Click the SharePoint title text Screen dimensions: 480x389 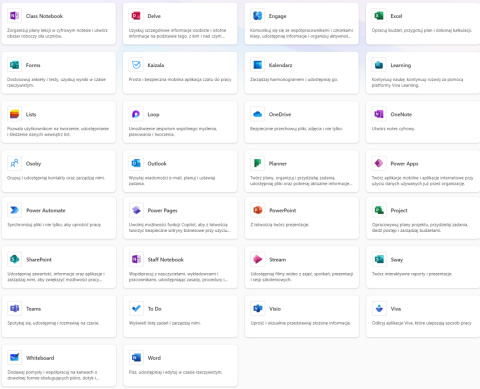click(x=39, y=260)
